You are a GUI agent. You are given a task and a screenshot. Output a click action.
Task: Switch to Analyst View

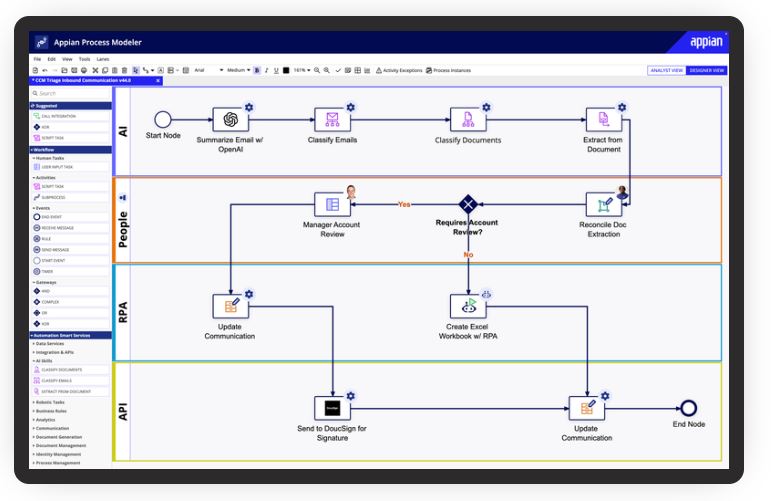pyautogui.click(x=667, y=70)
